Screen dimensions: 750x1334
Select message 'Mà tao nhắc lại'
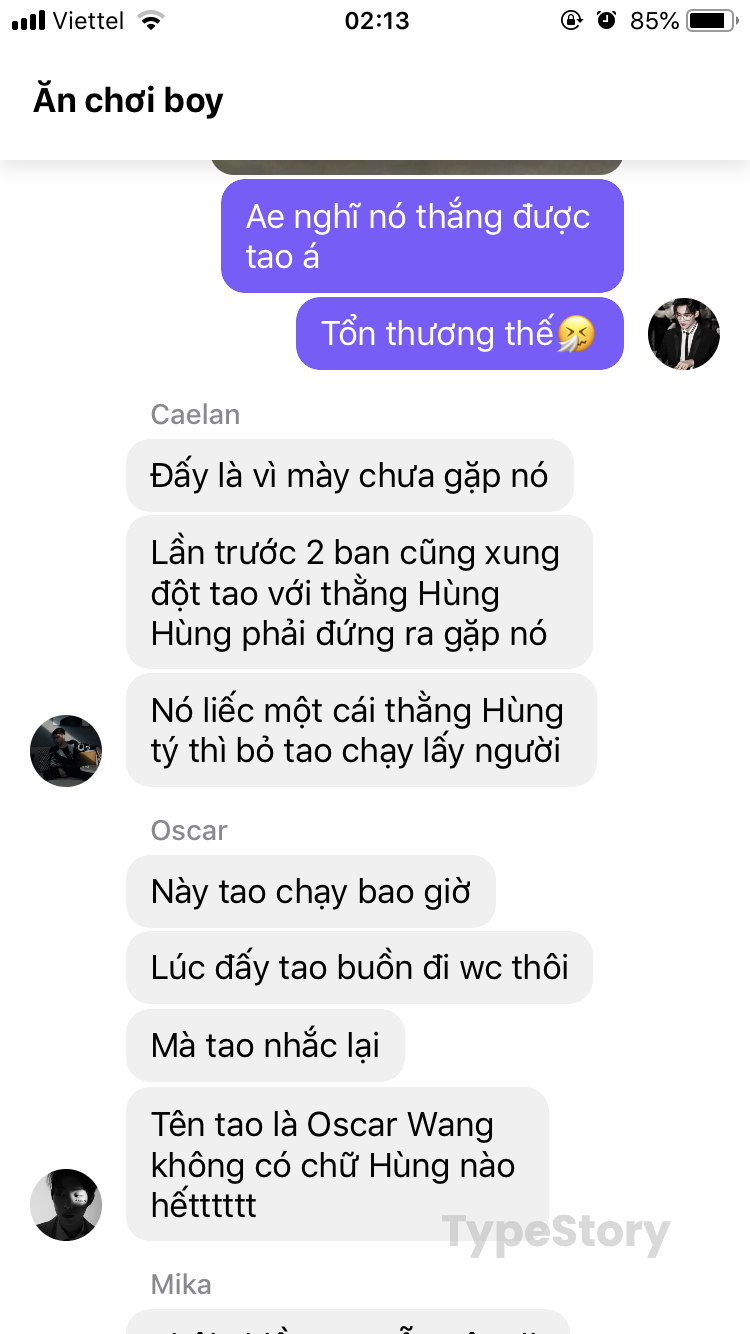pyautogui.click(x=265, y=1045)
